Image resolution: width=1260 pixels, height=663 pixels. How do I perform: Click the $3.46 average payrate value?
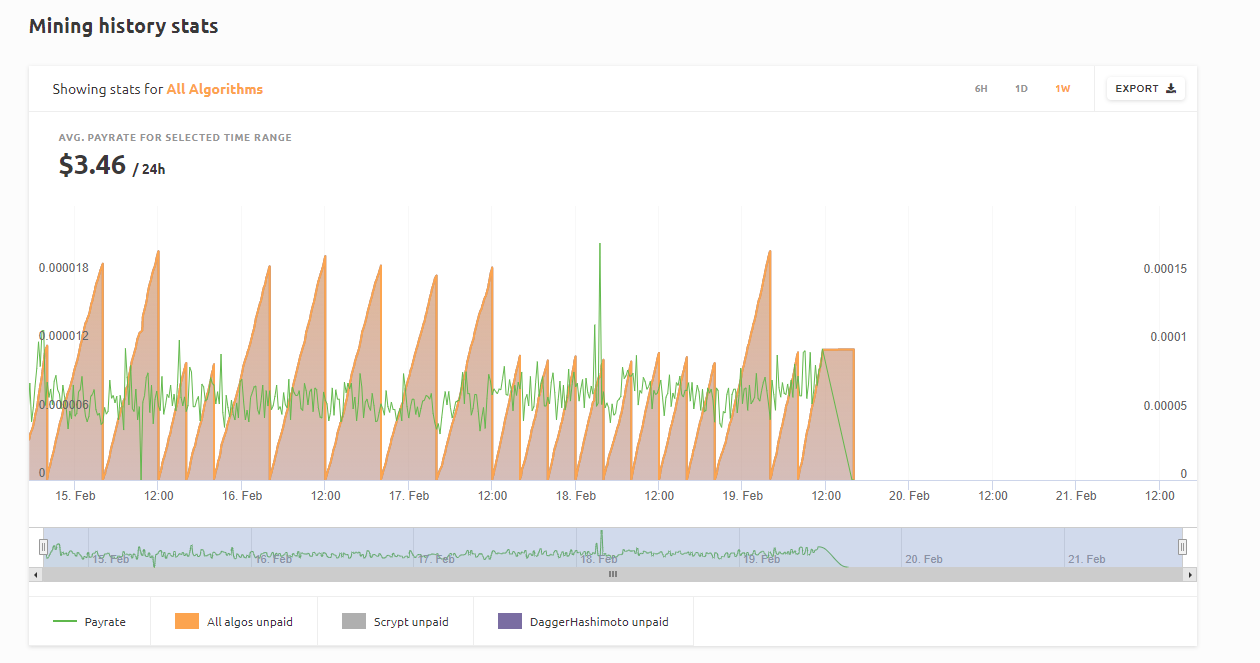pyautogui.click(x=92, y=165)
